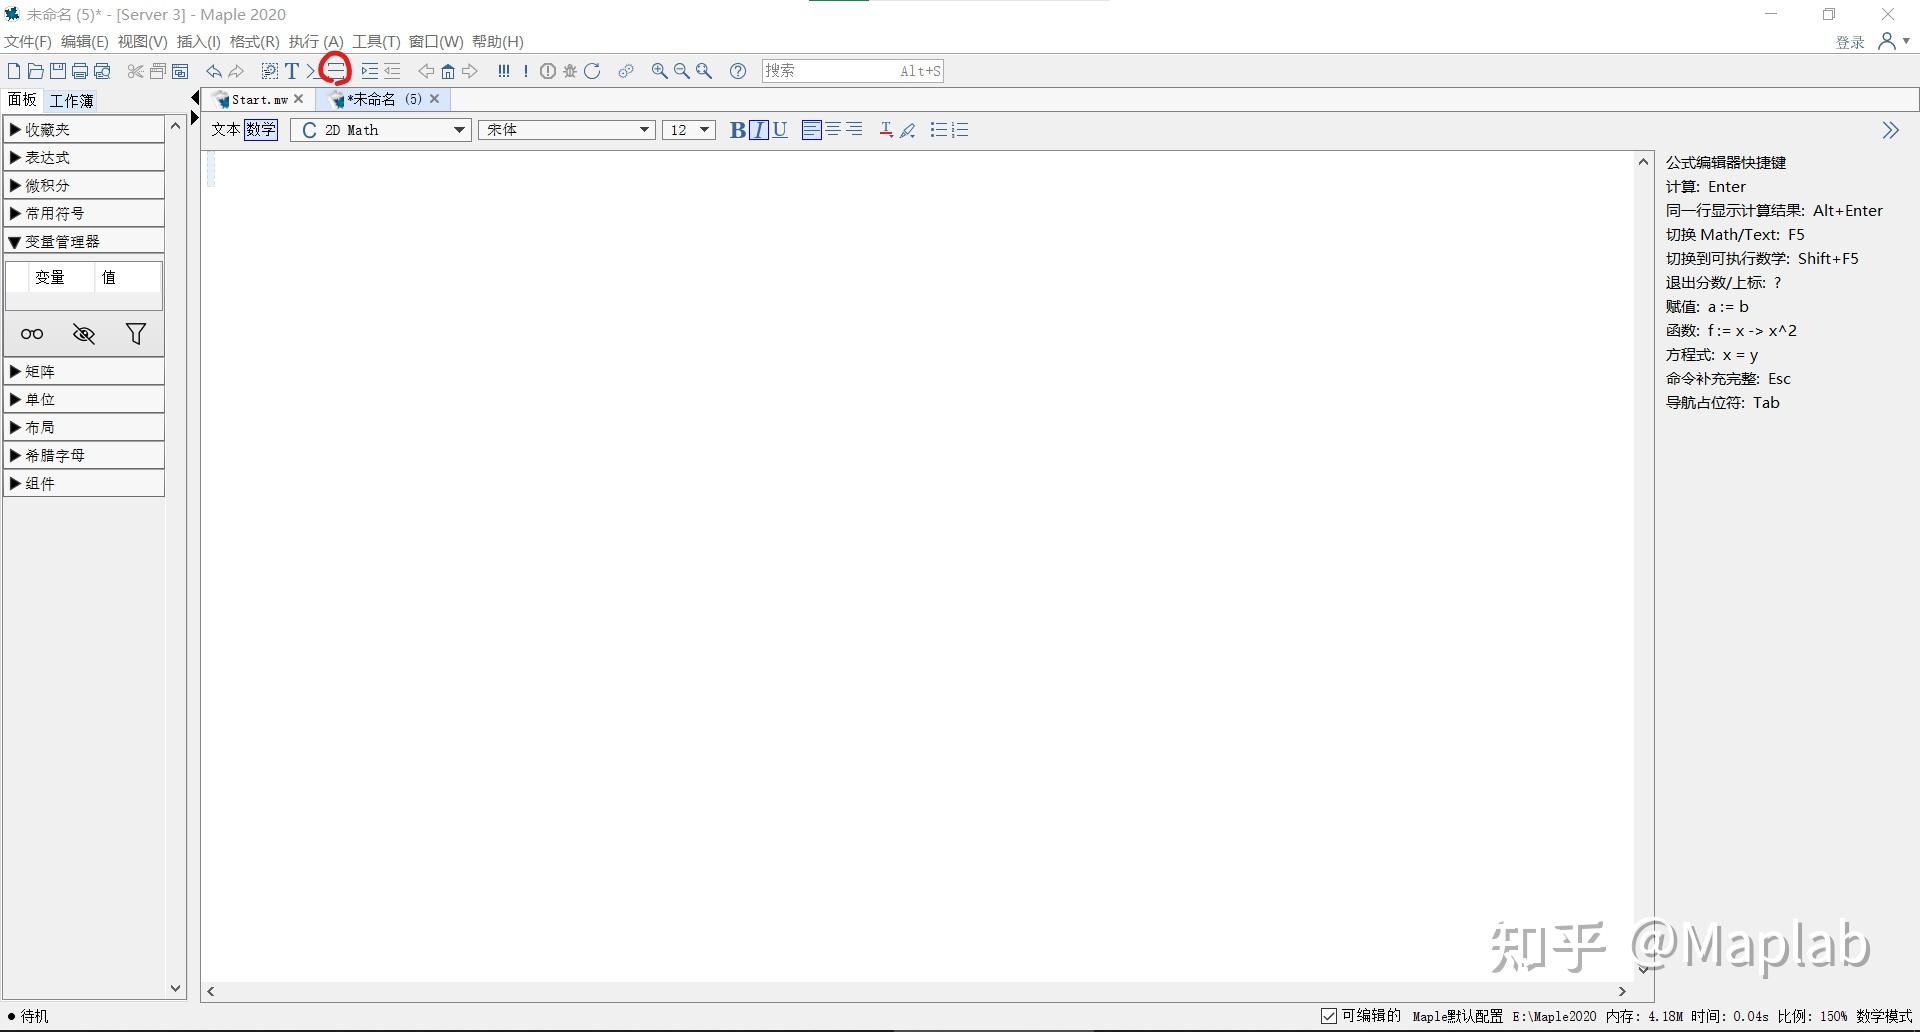Execute selection with single exclamation icon
The image size is (1920, 1032).
click(526, 71)
